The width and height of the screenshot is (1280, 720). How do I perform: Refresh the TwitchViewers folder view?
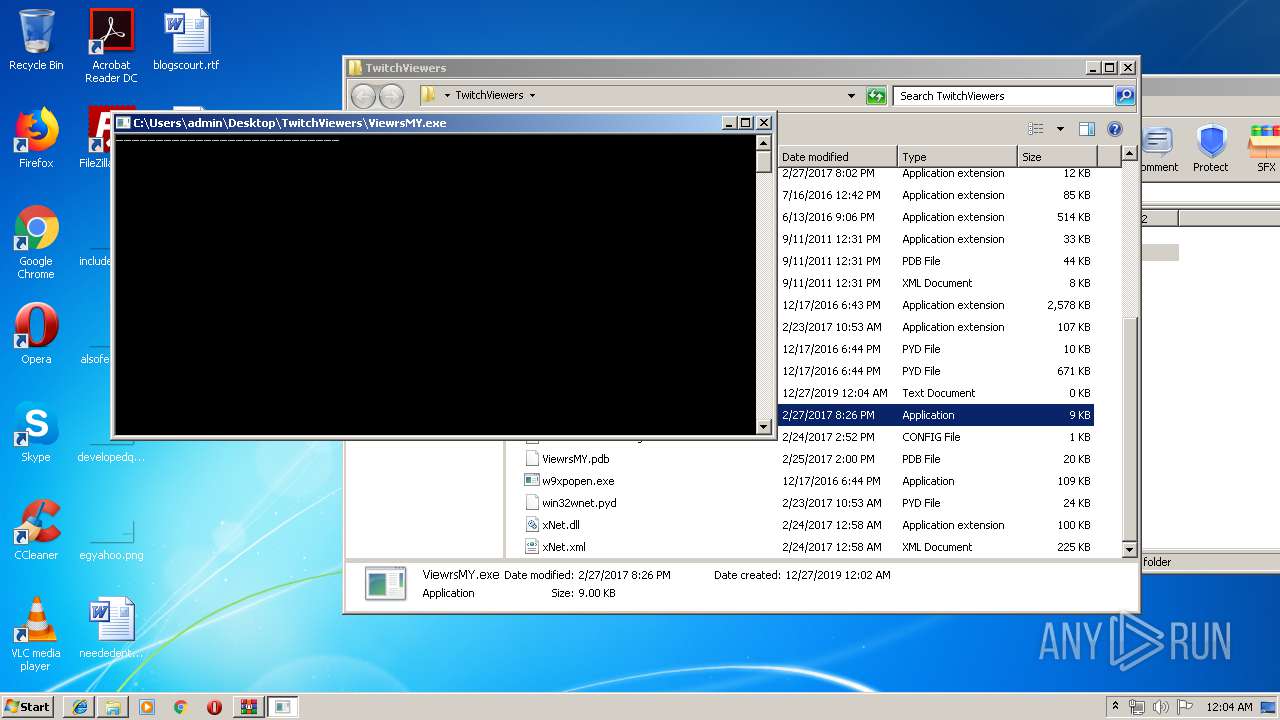876,96
